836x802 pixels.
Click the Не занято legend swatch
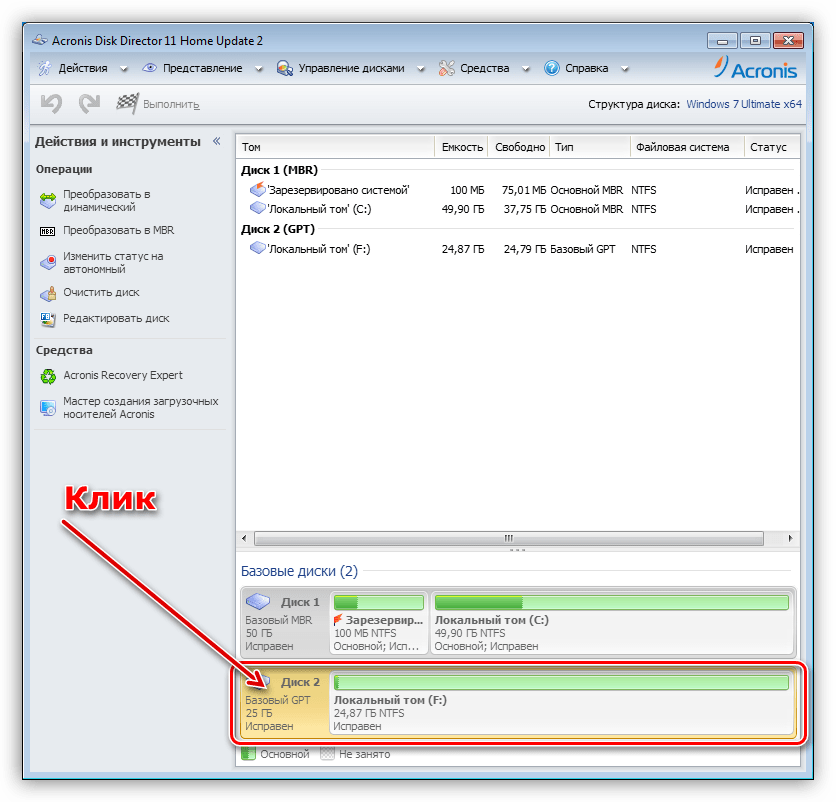pyautogui.click(x=327, y=753)
